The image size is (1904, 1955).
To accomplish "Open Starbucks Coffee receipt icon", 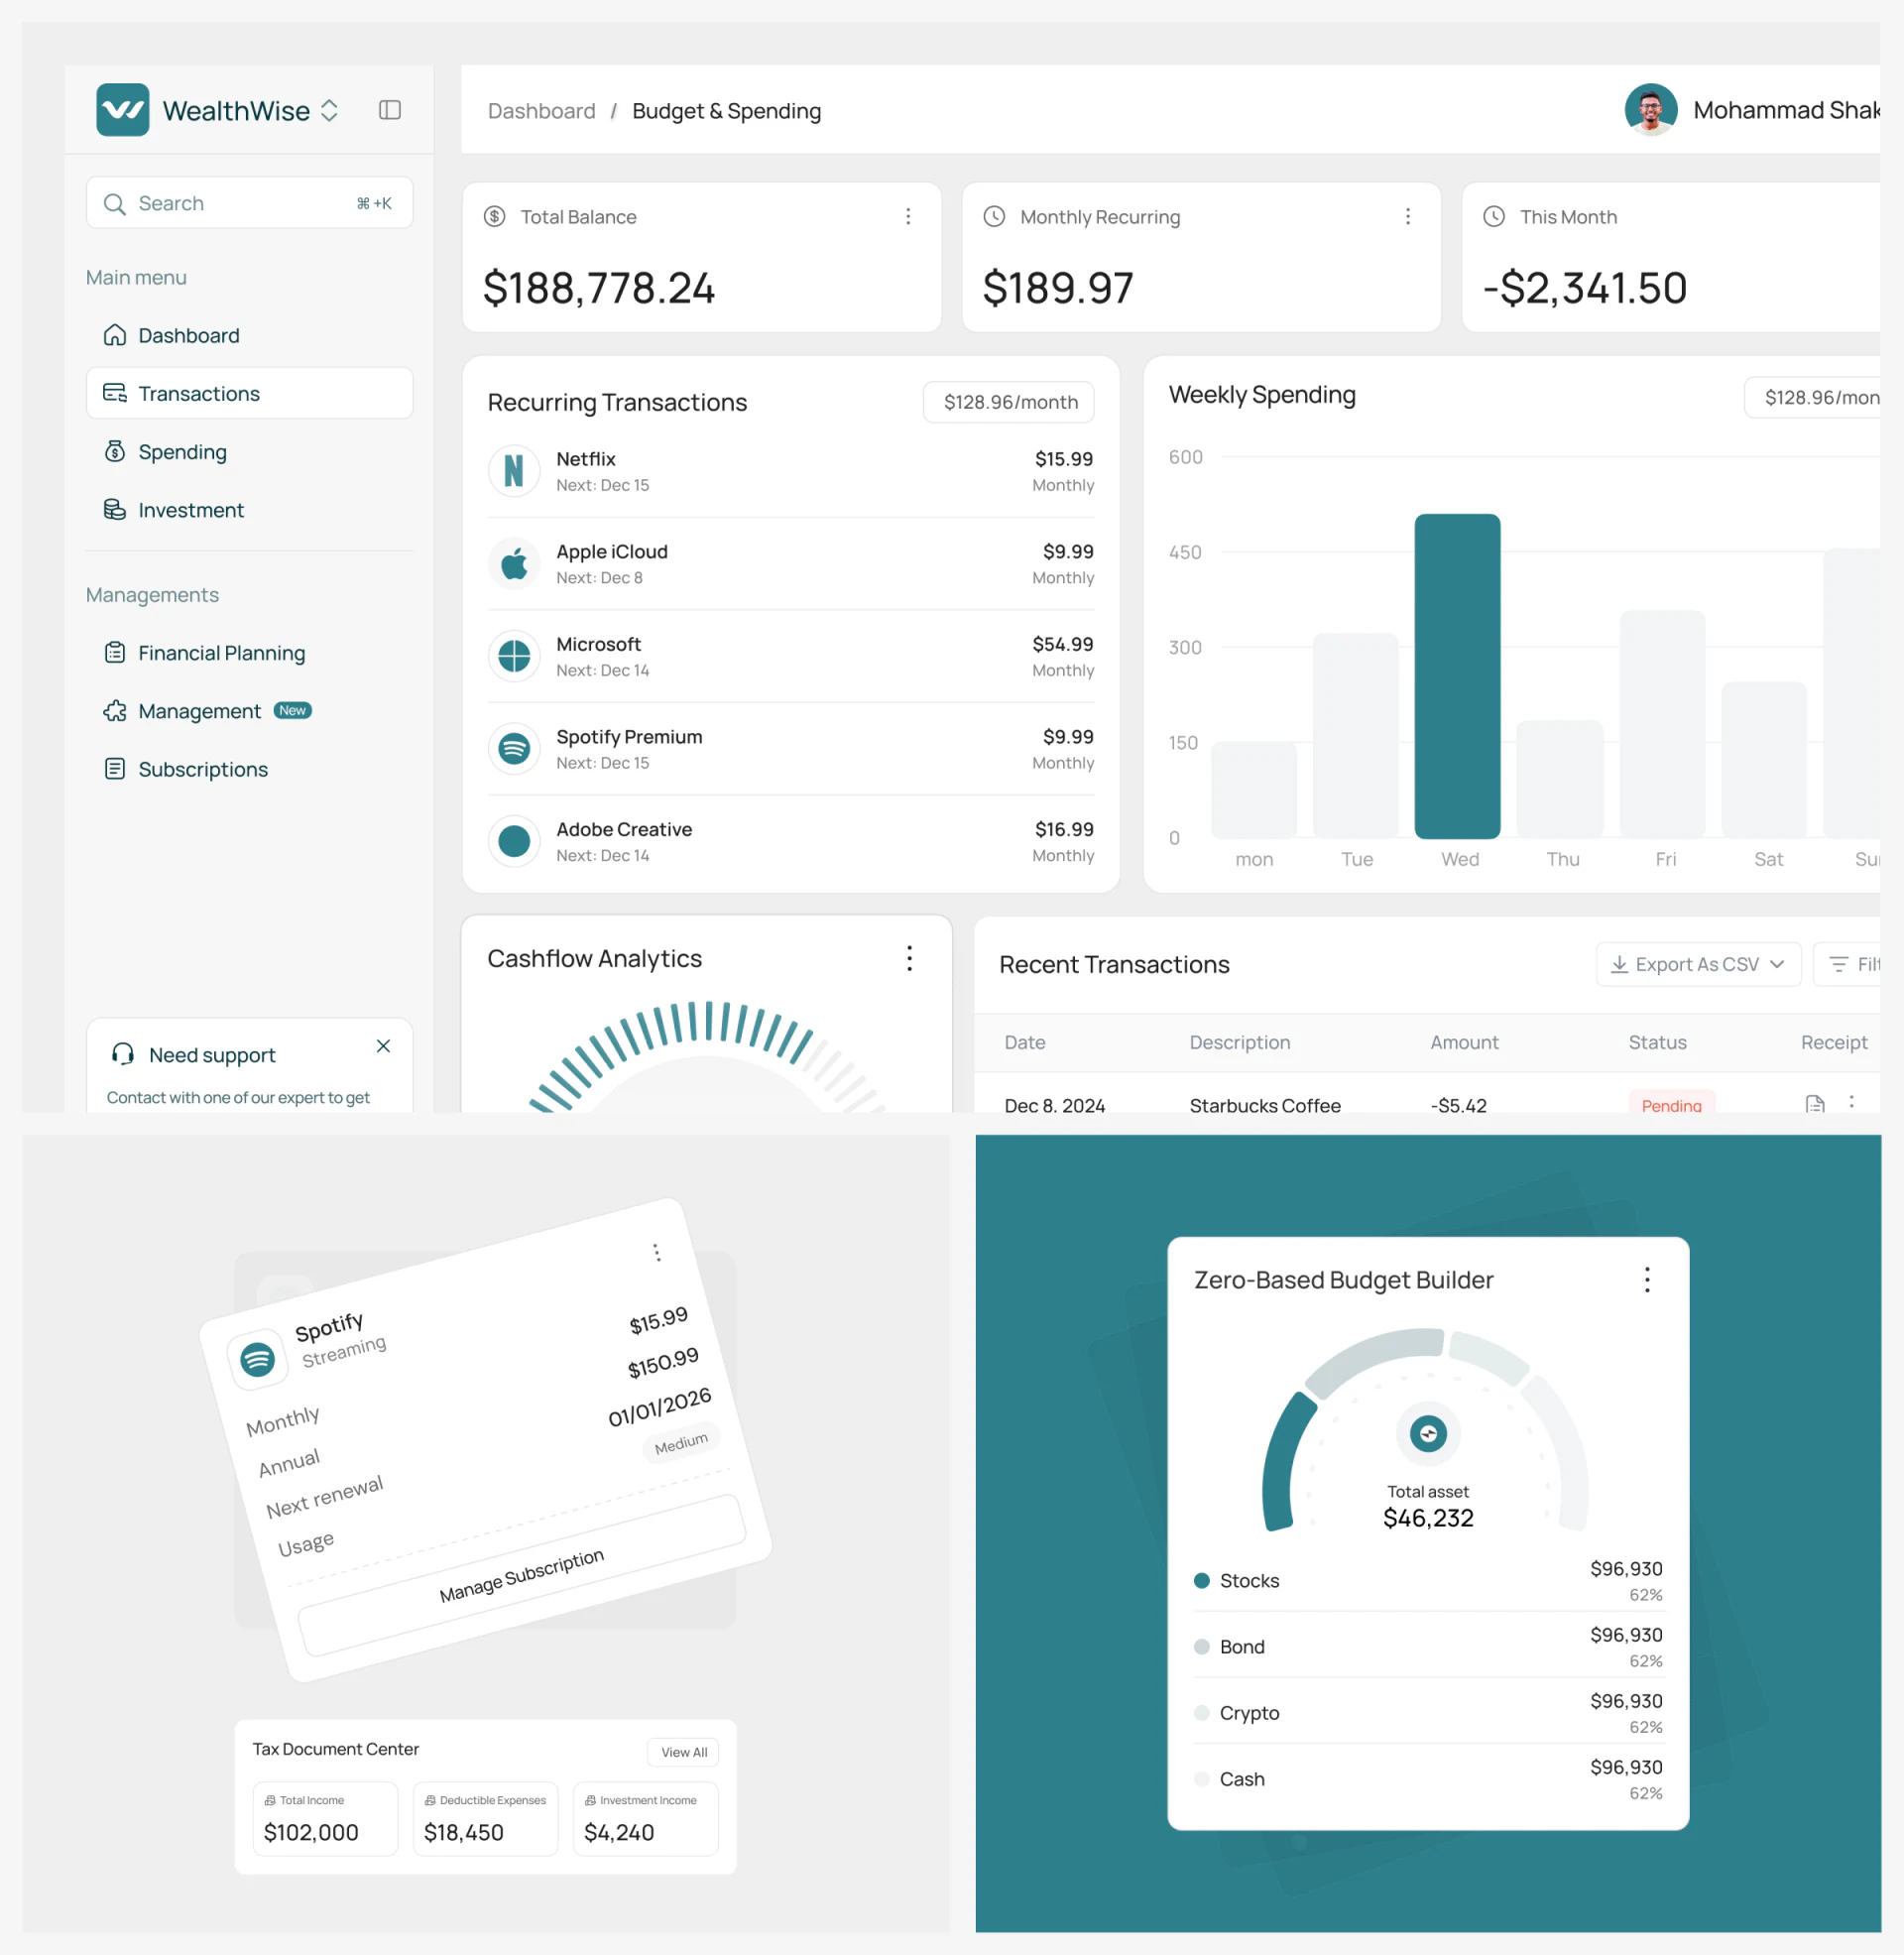I will click(x=1814, y=1104).
